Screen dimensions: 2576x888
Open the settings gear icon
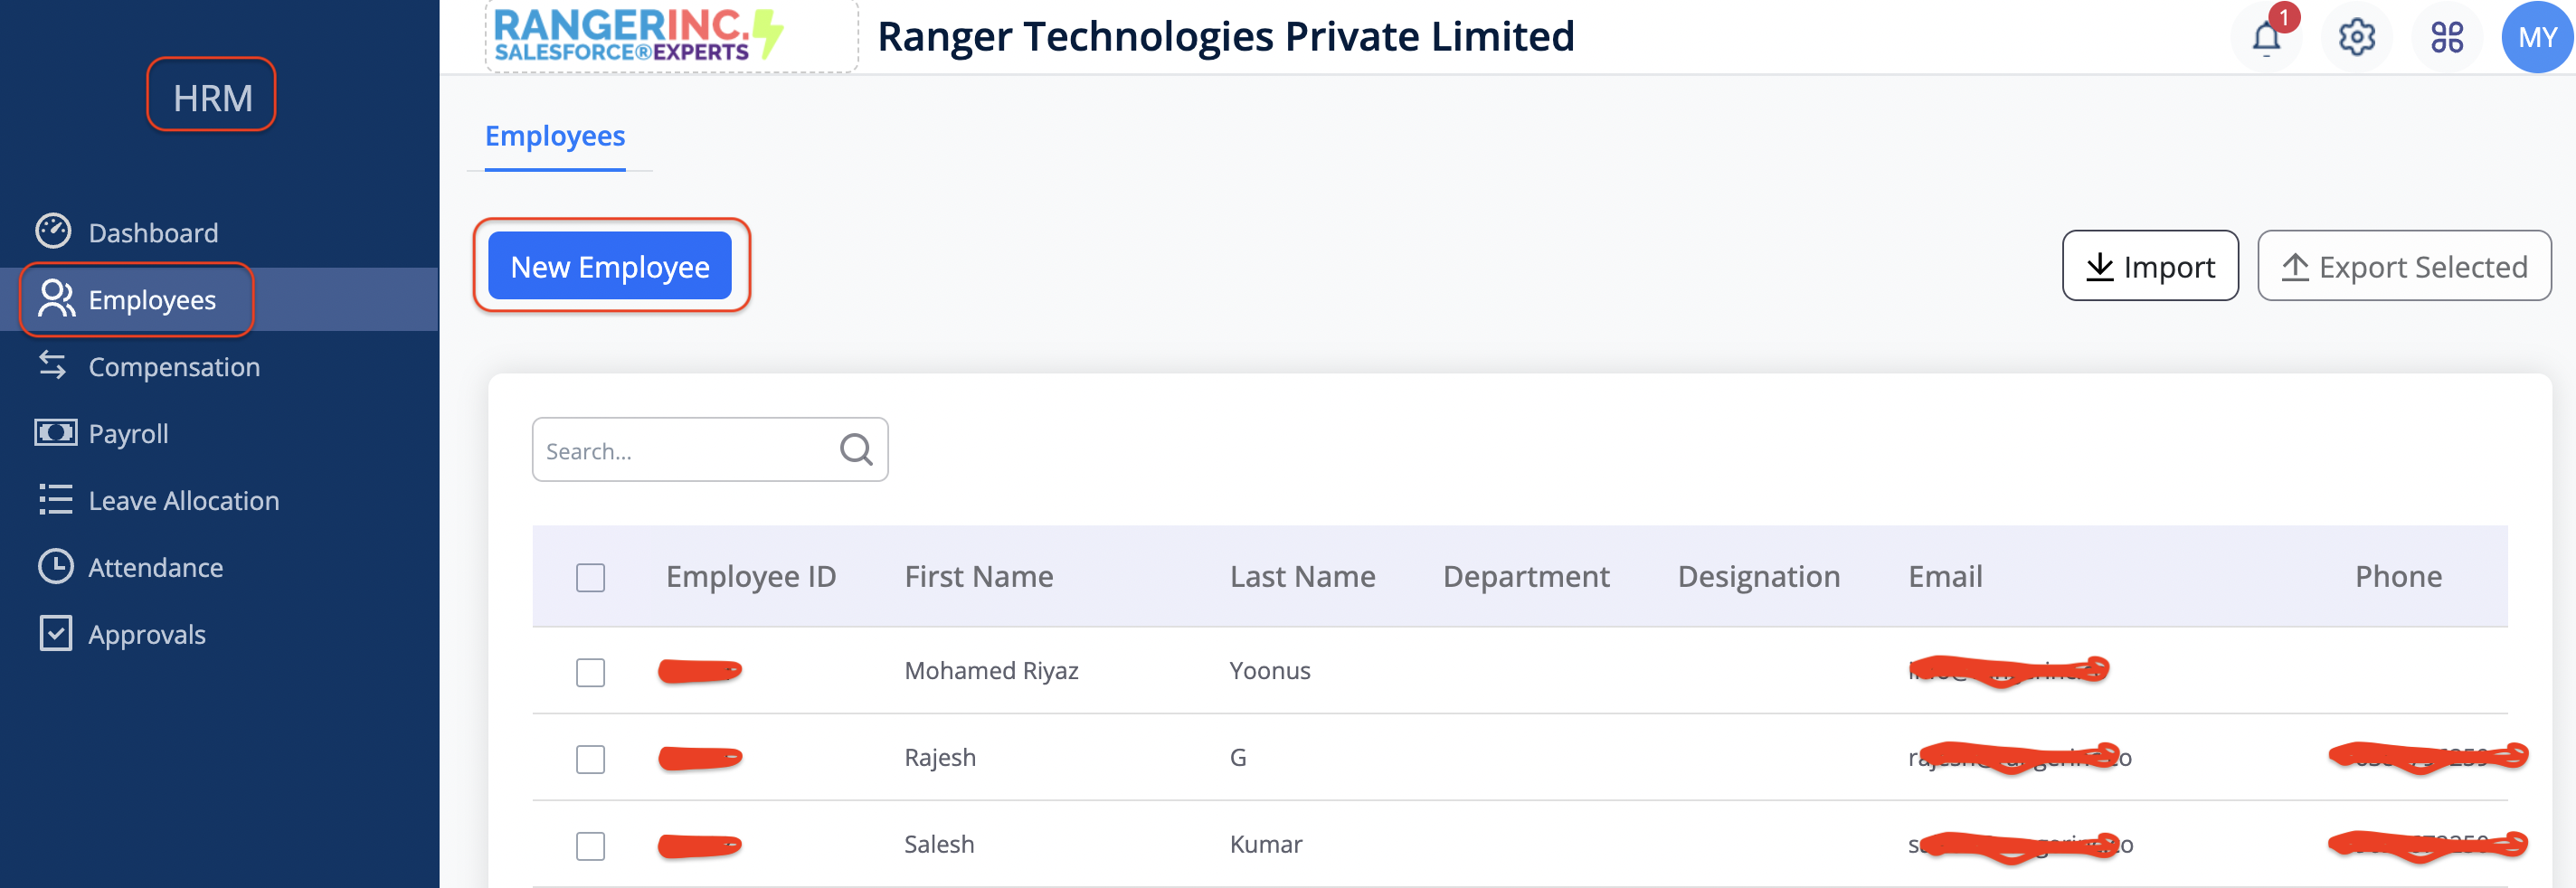click(2356, 38)
